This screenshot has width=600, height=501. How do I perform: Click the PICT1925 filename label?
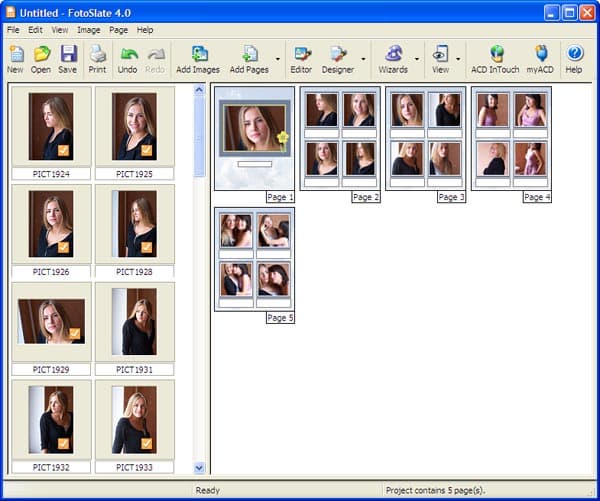[x=134, y=174]
